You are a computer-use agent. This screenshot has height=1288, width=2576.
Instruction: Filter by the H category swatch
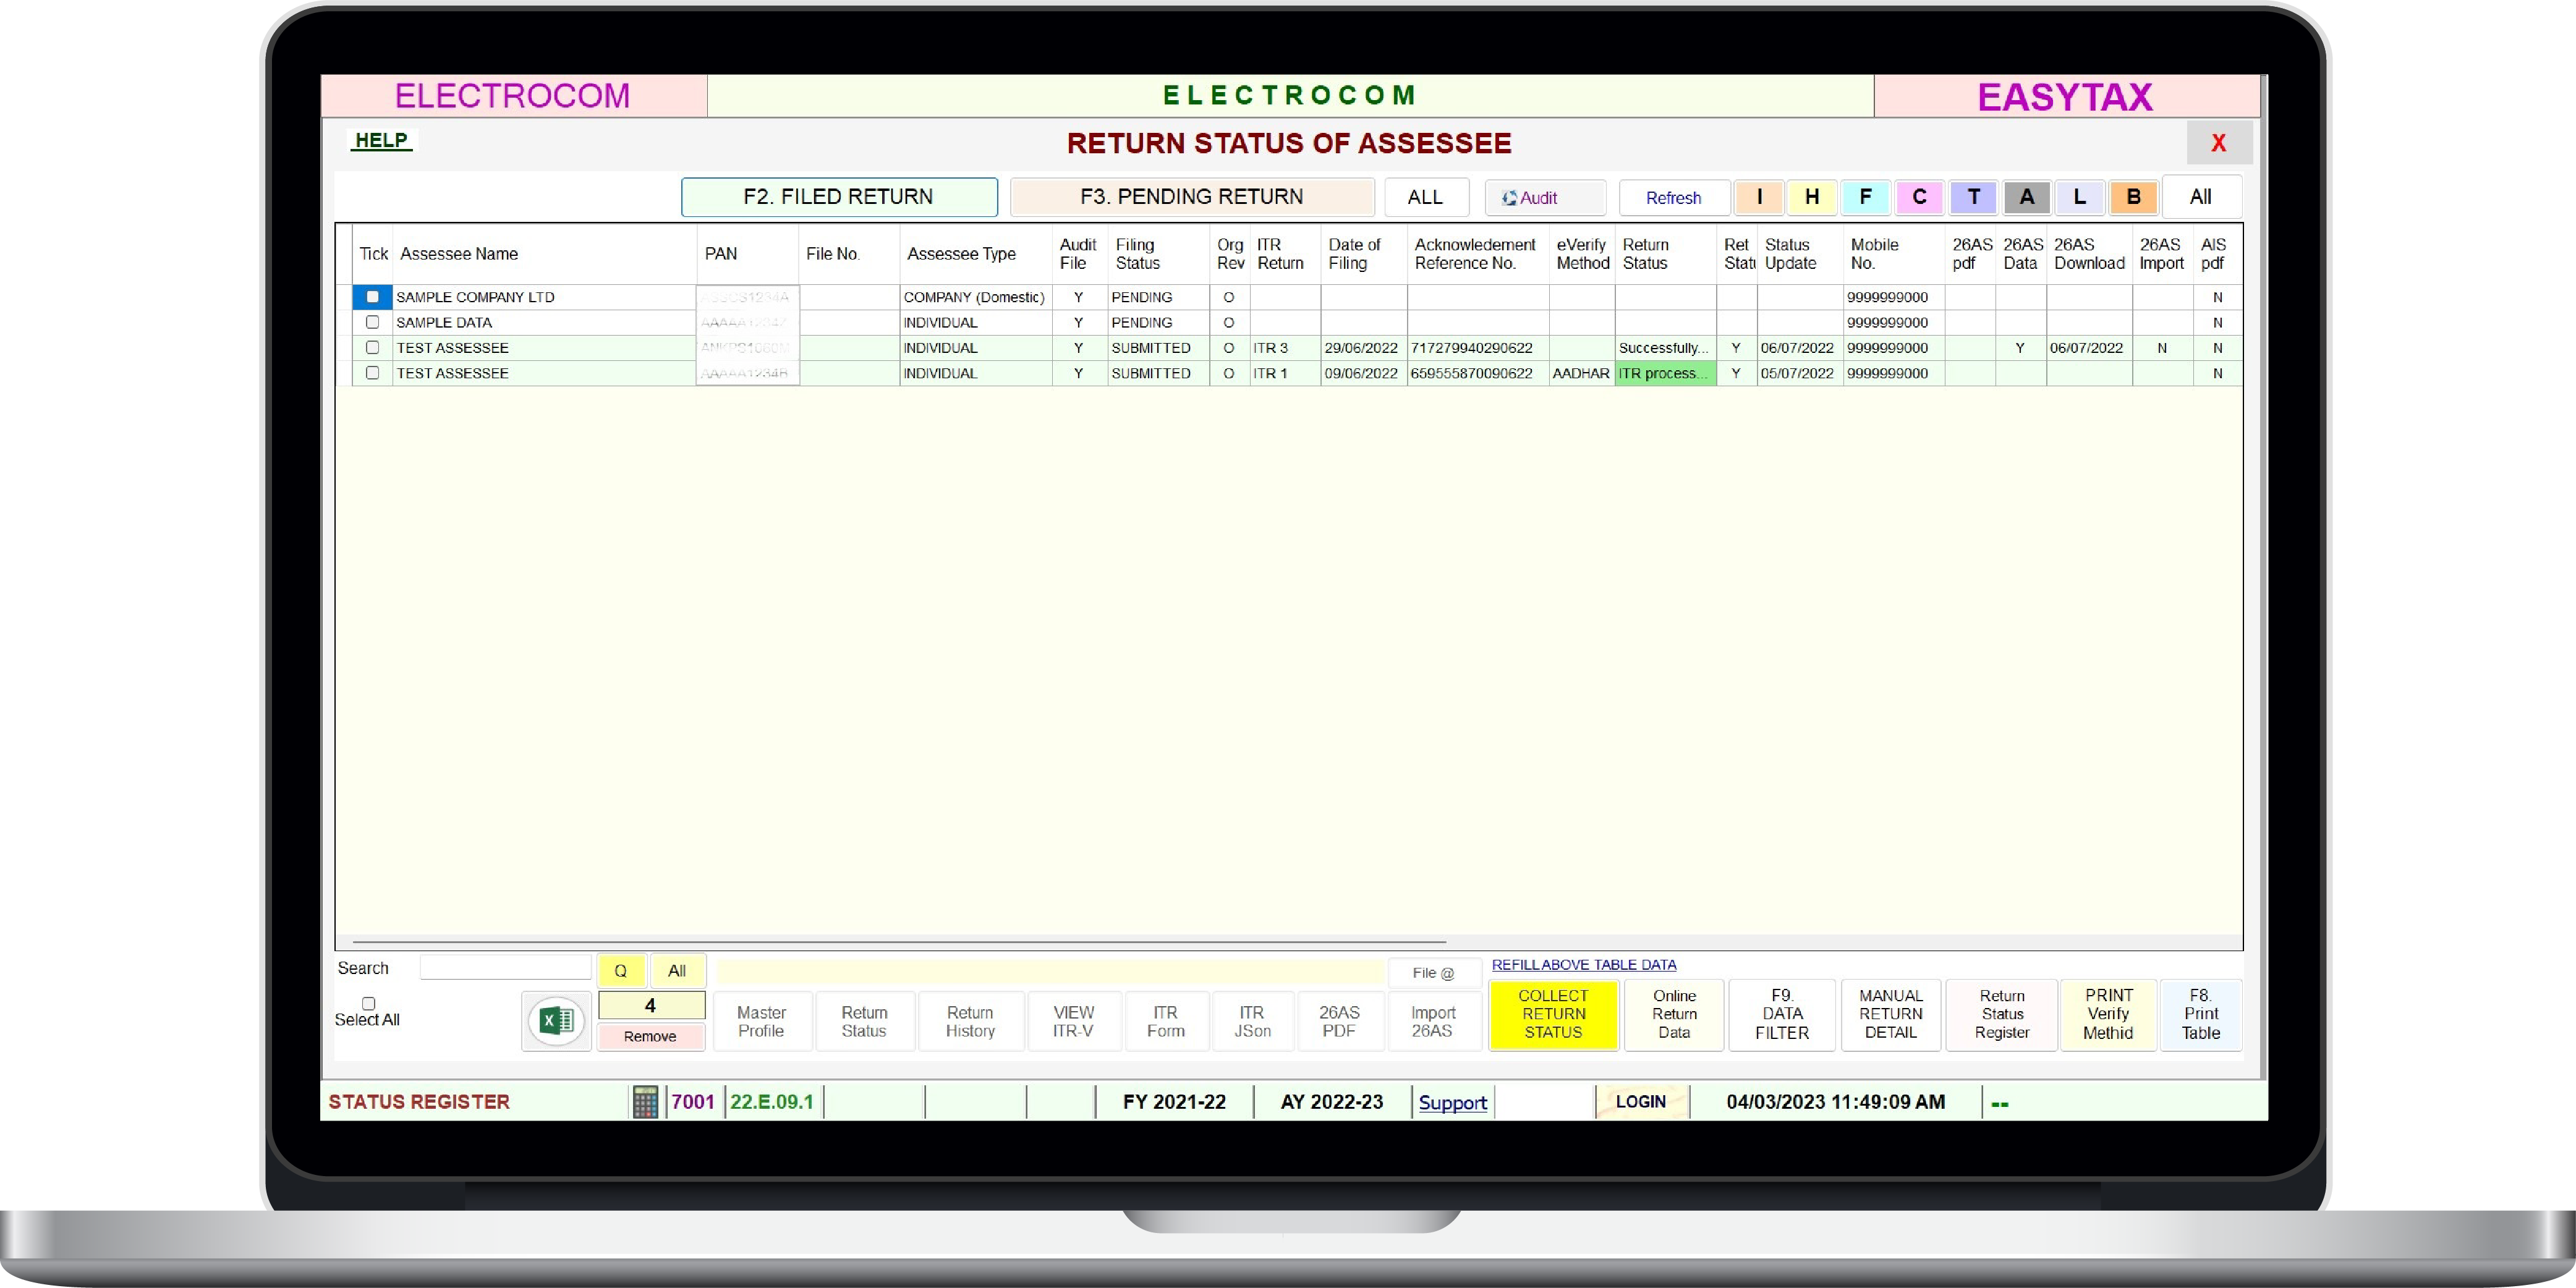[x=1812, y=197]
